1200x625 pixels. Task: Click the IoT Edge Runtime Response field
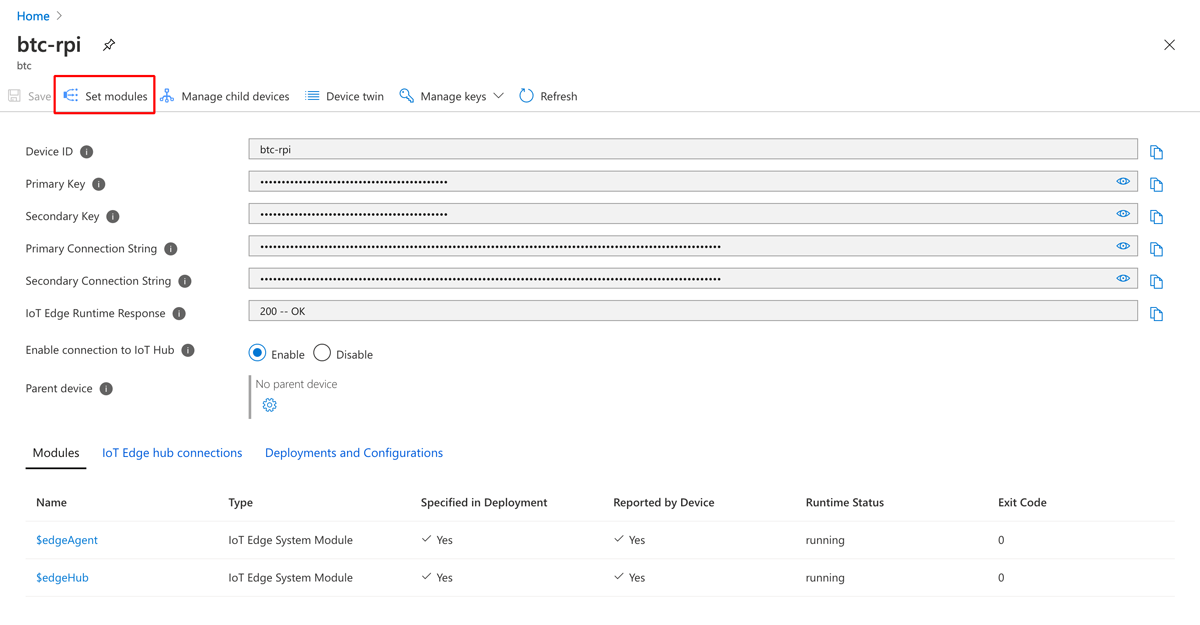(x=693, y=311)
